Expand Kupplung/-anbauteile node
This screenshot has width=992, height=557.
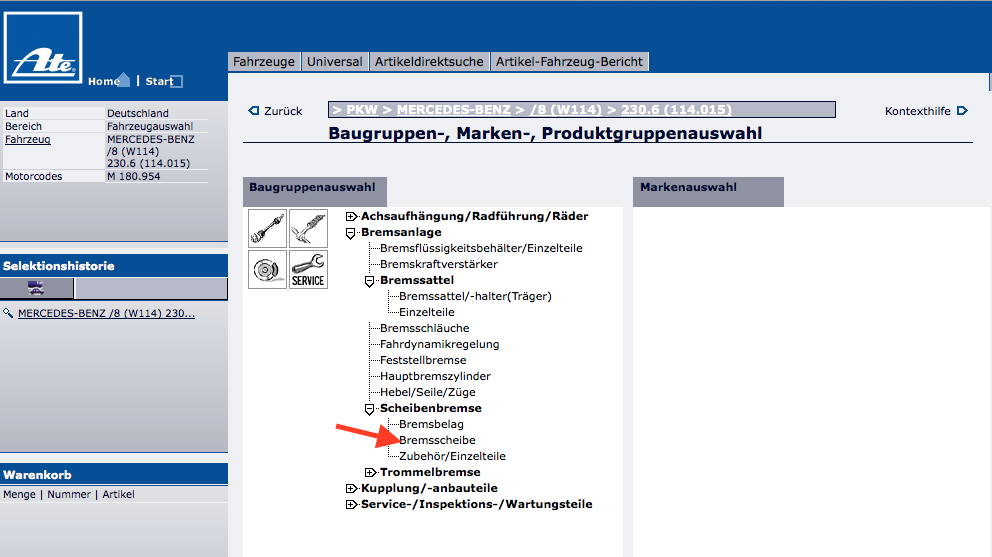coord(351,488)
